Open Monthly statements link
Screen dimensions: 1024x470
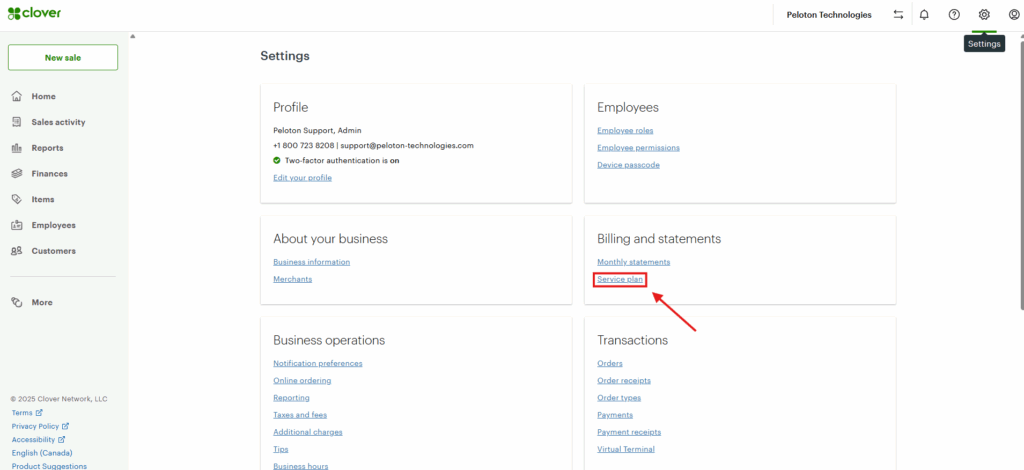(x=633, y=262)
